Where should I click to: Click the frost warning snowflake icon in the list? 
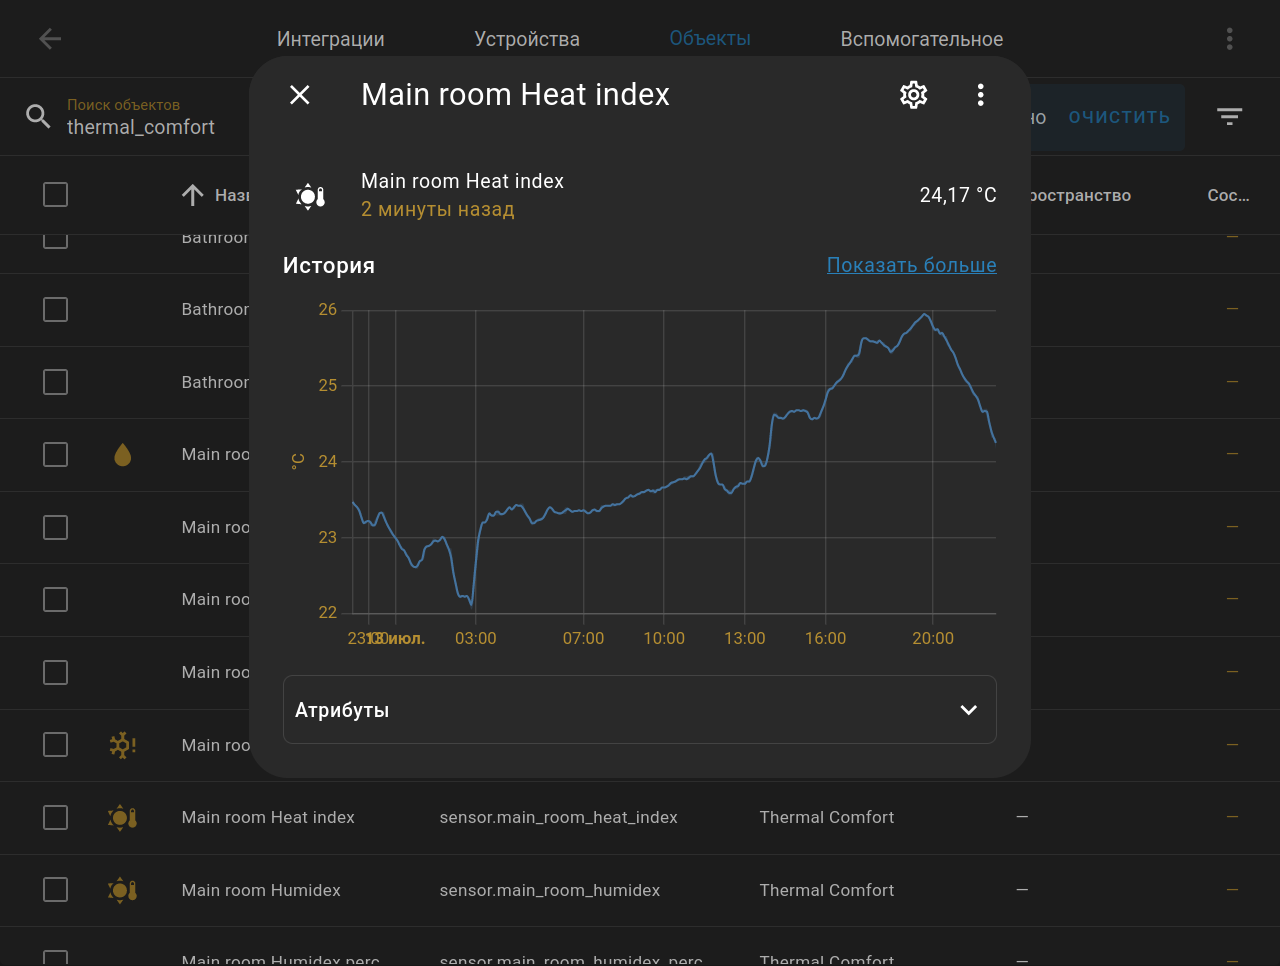122,745
